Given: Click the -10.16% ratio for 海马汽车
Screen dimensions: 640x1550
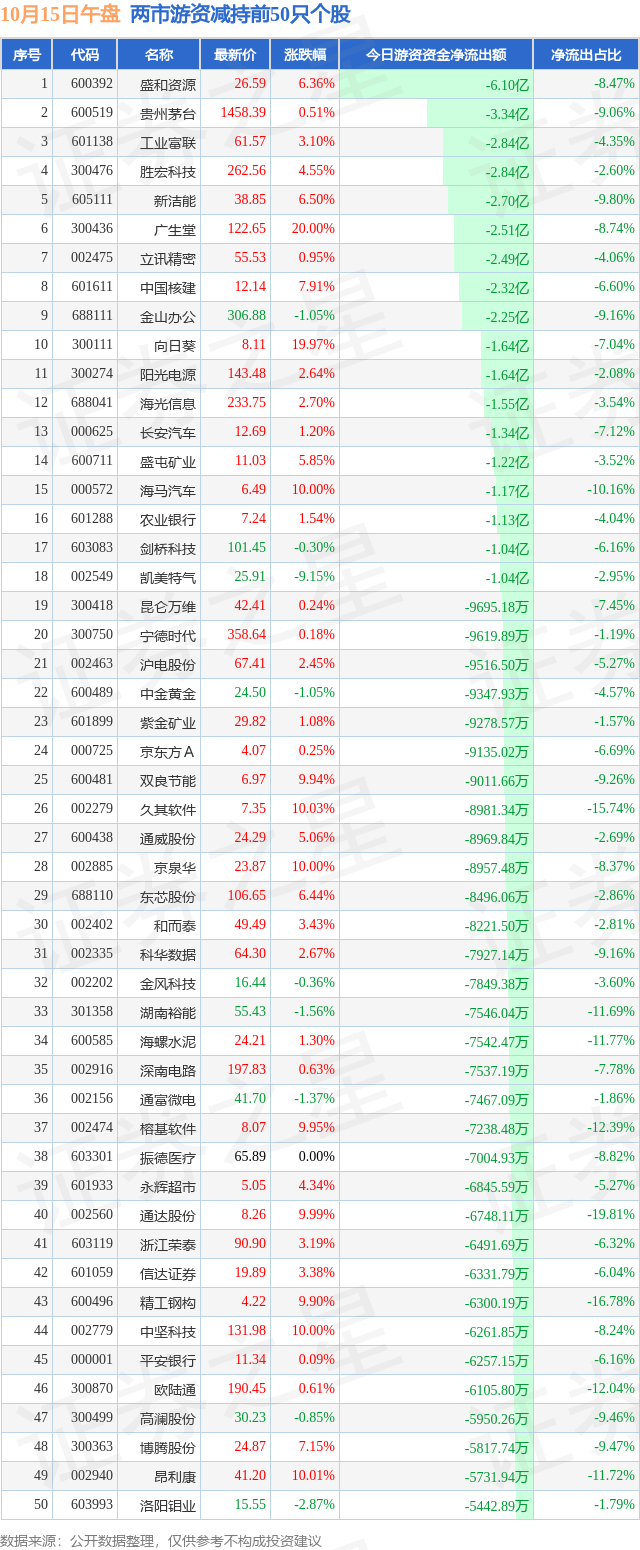Looking at the screenshot, I should 609,490.
